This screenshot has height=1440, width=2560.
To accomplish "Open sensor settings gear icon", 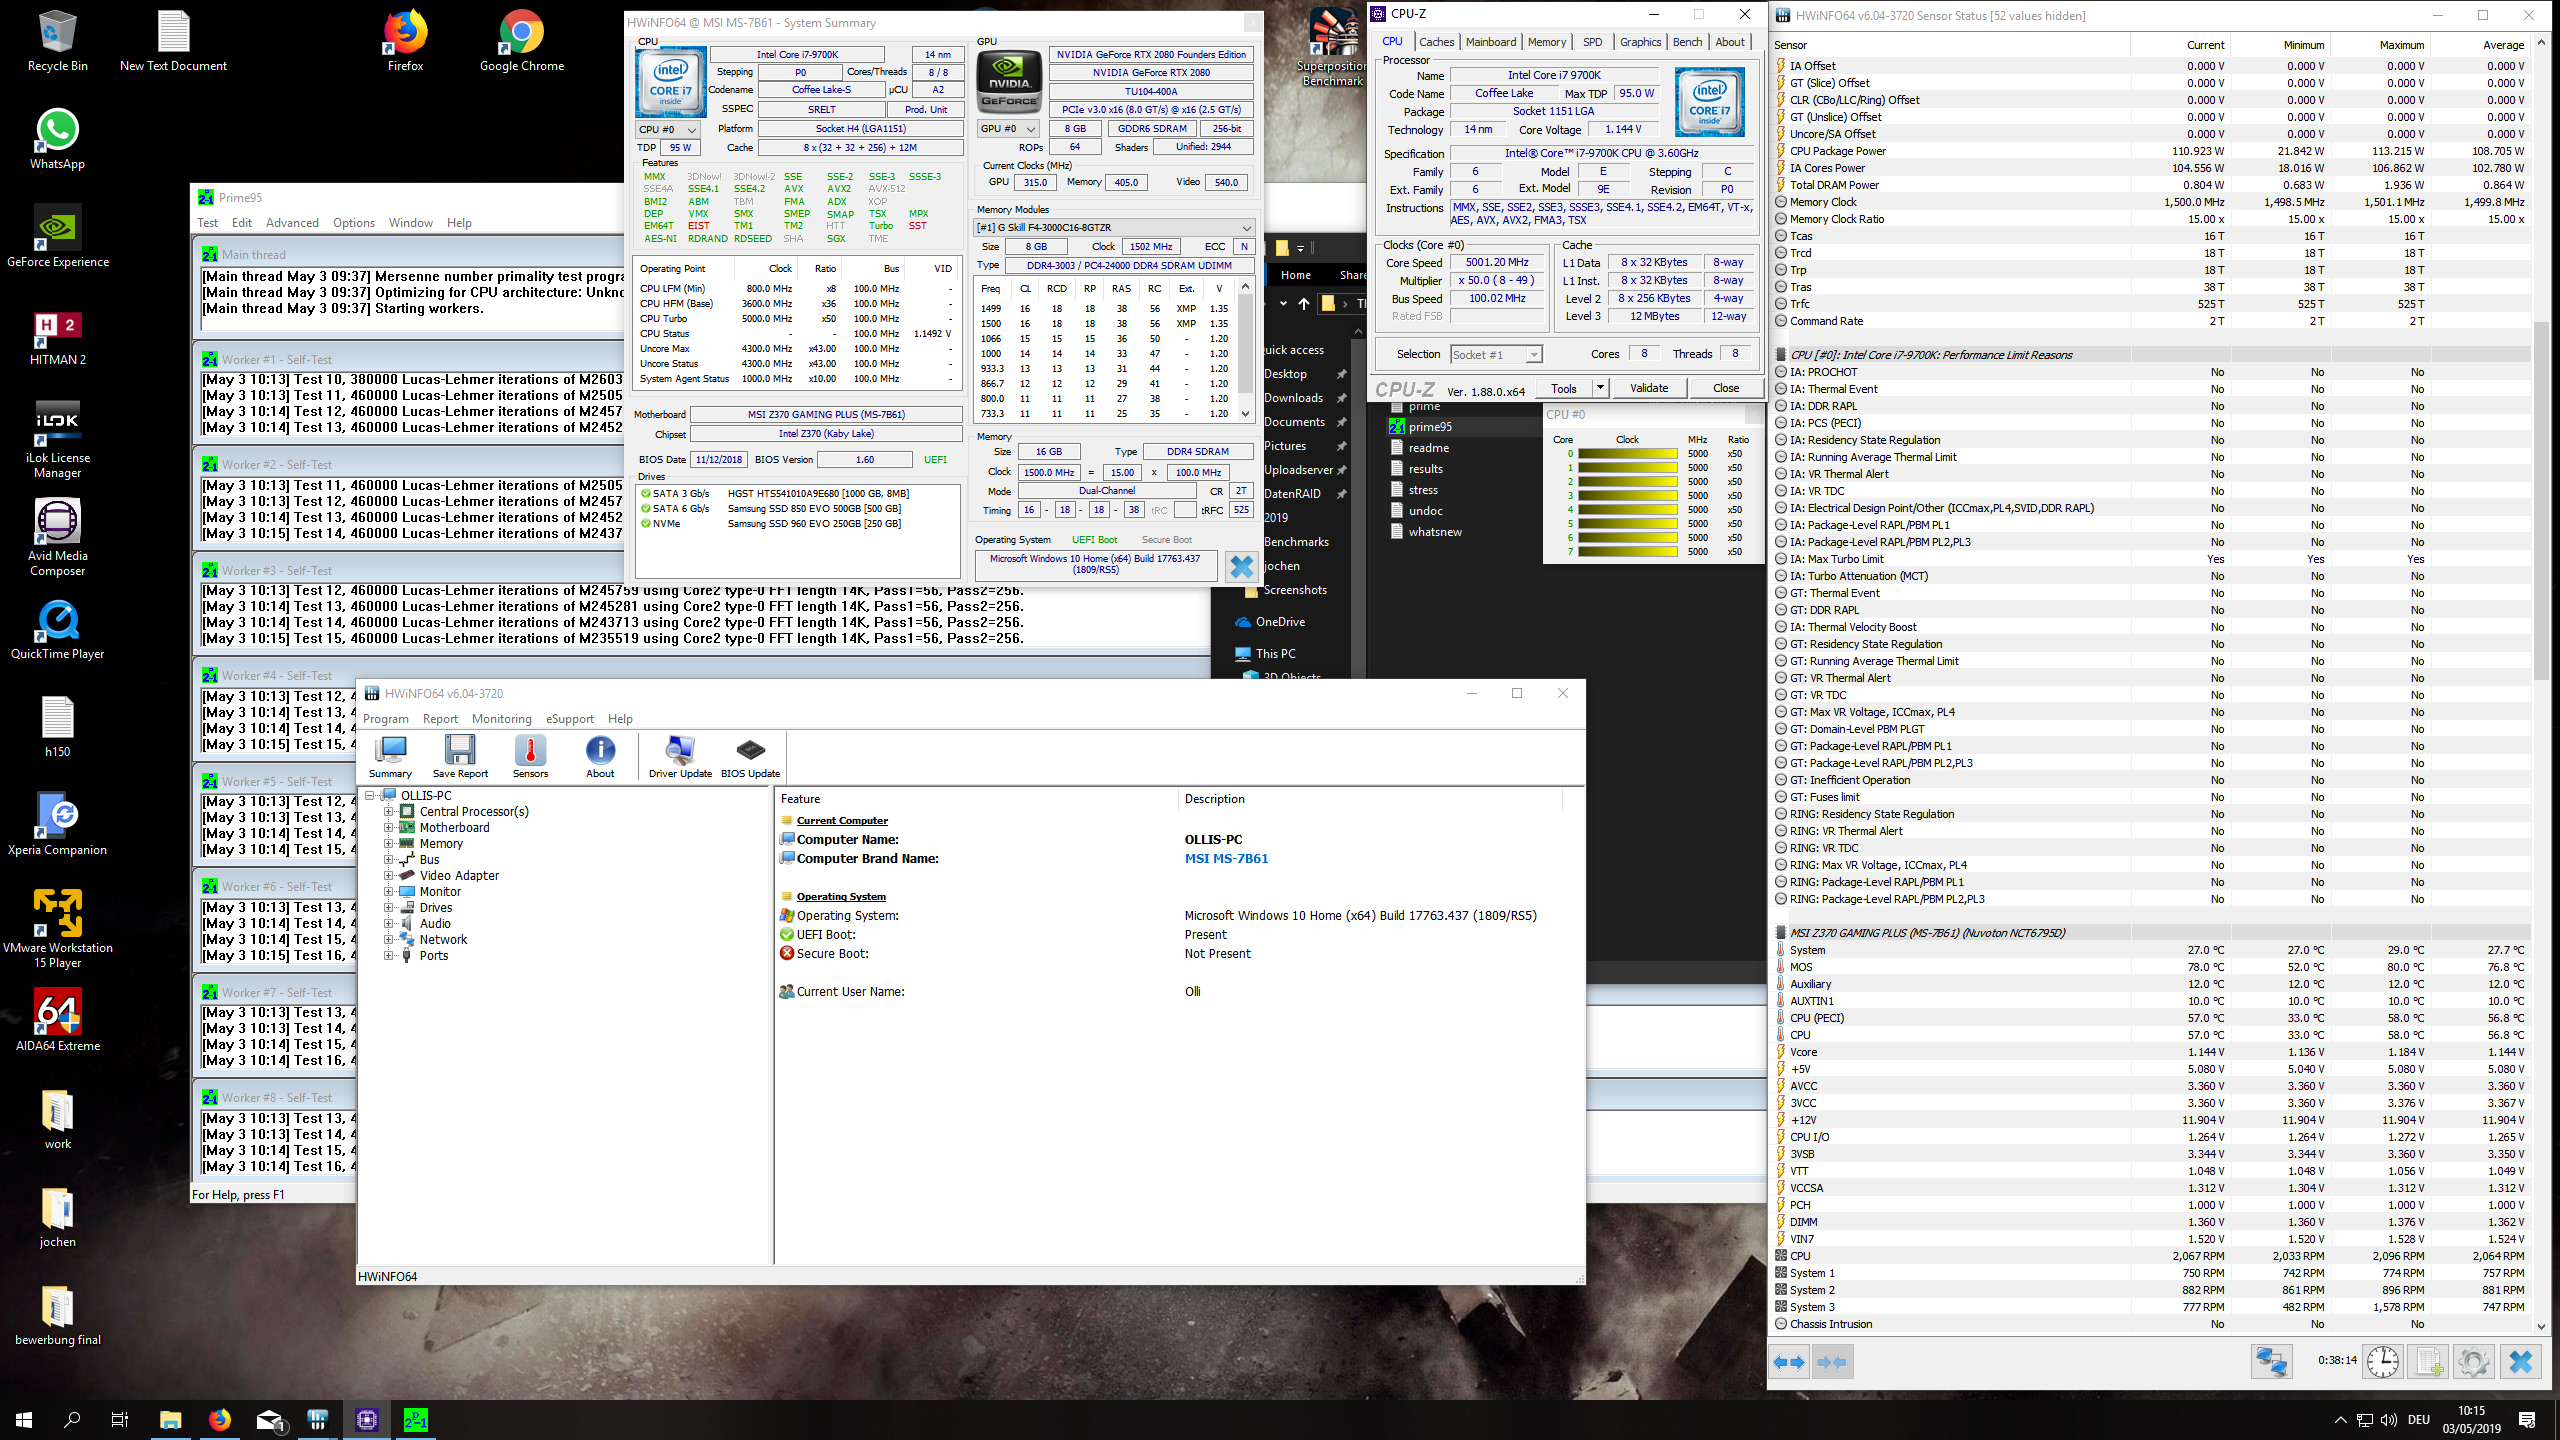I will click(x=2473, y=1362).
